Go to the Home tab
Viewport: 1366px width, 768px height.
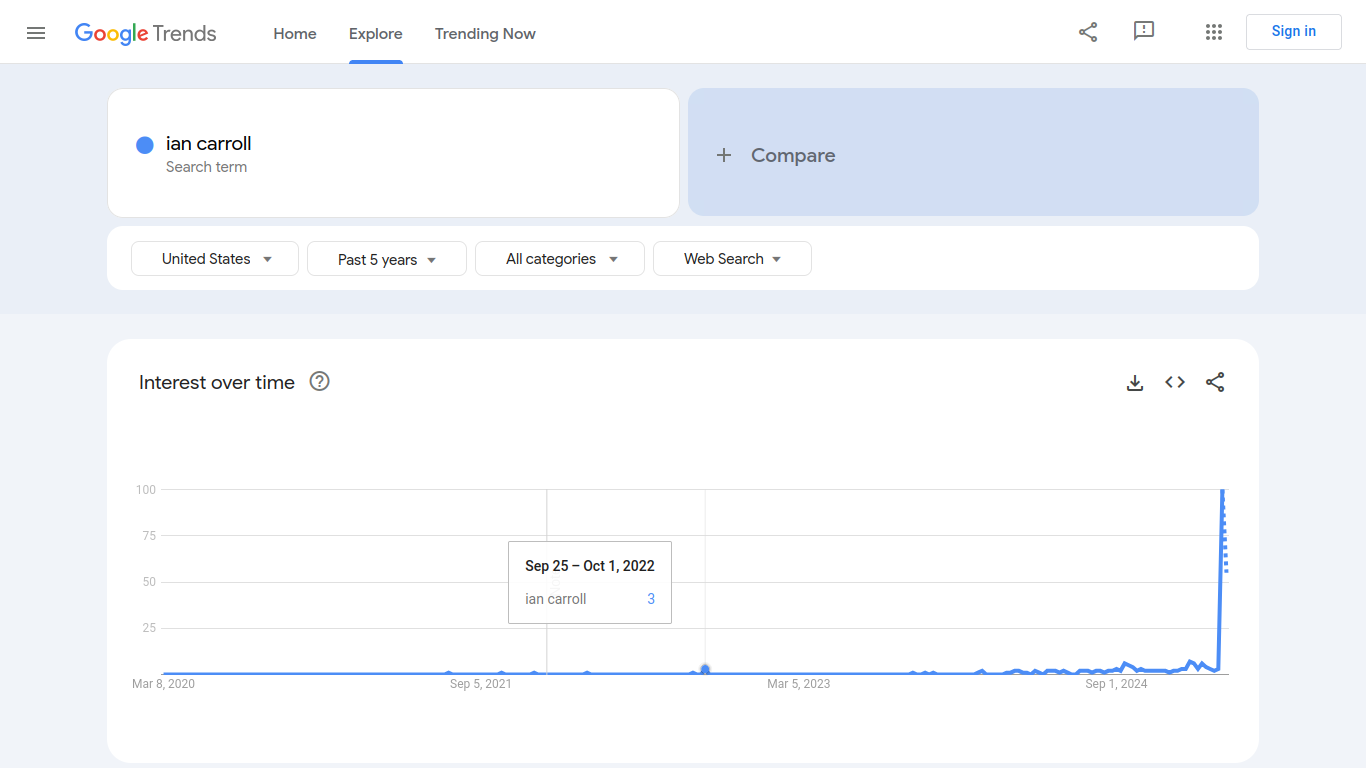click(295, 34)
